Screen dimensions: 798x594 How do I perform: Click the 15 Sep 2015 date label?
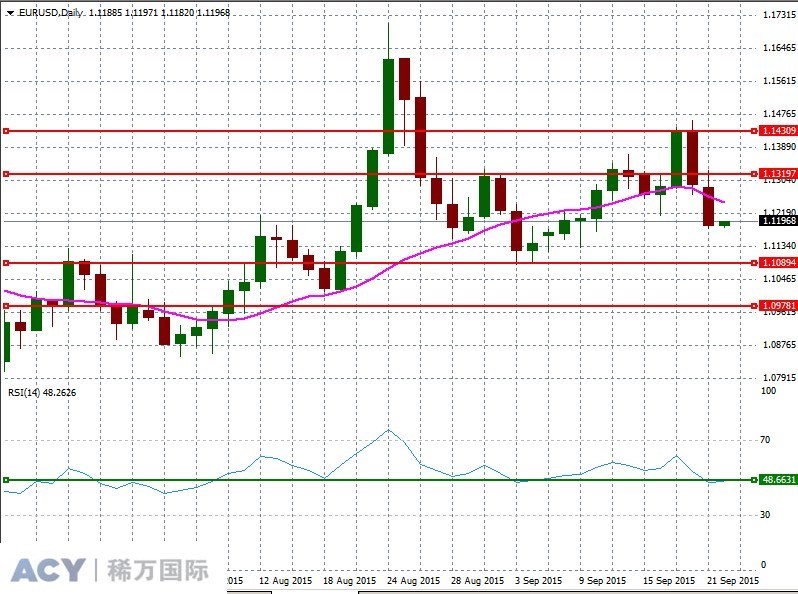click(x=669, y=581)
